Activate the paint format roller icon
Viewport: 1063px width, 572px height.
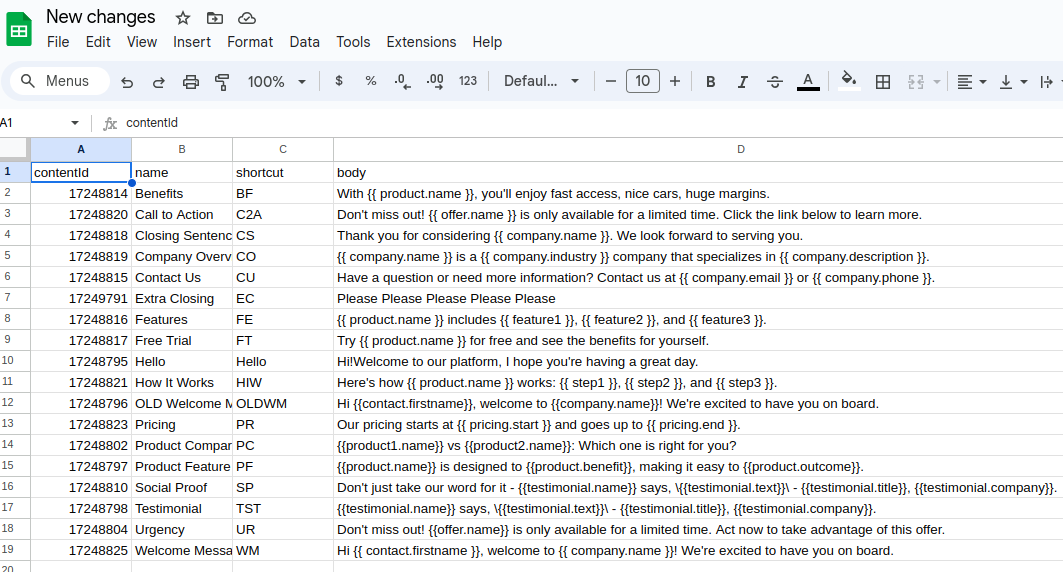pyautogui.click(x=222, y=82)
